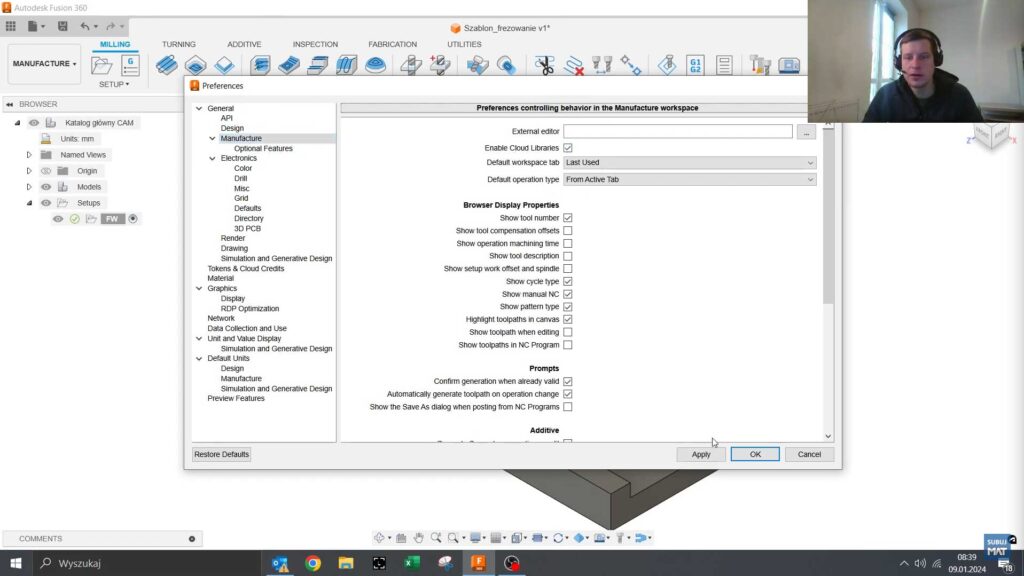1024x576 pixels.
Task: Switch to the TURNING tab
Action: [179, 44]
